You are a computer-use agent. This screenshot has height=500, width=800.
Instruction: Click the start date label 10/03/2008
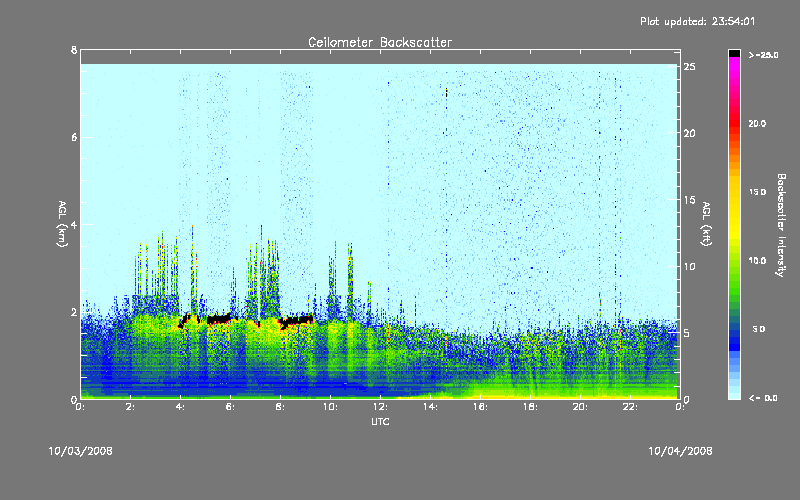[x=81, y=451]
